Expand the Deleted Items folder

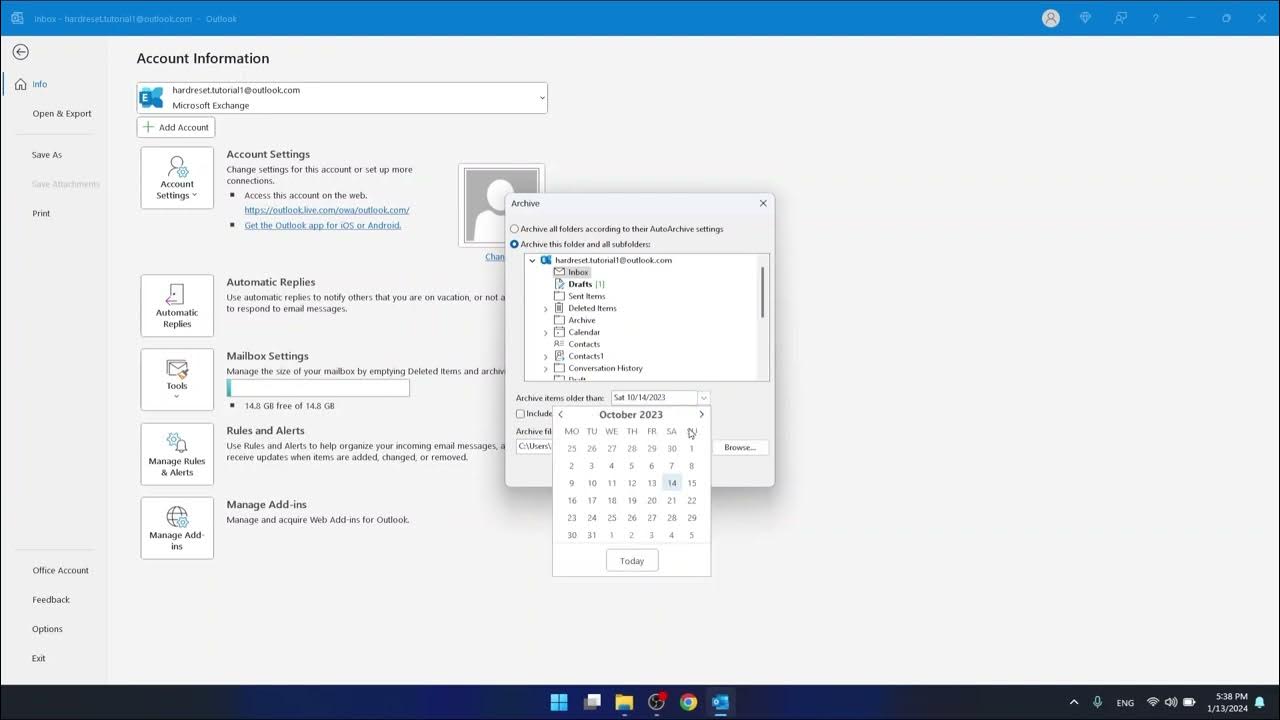coord(545,308)
